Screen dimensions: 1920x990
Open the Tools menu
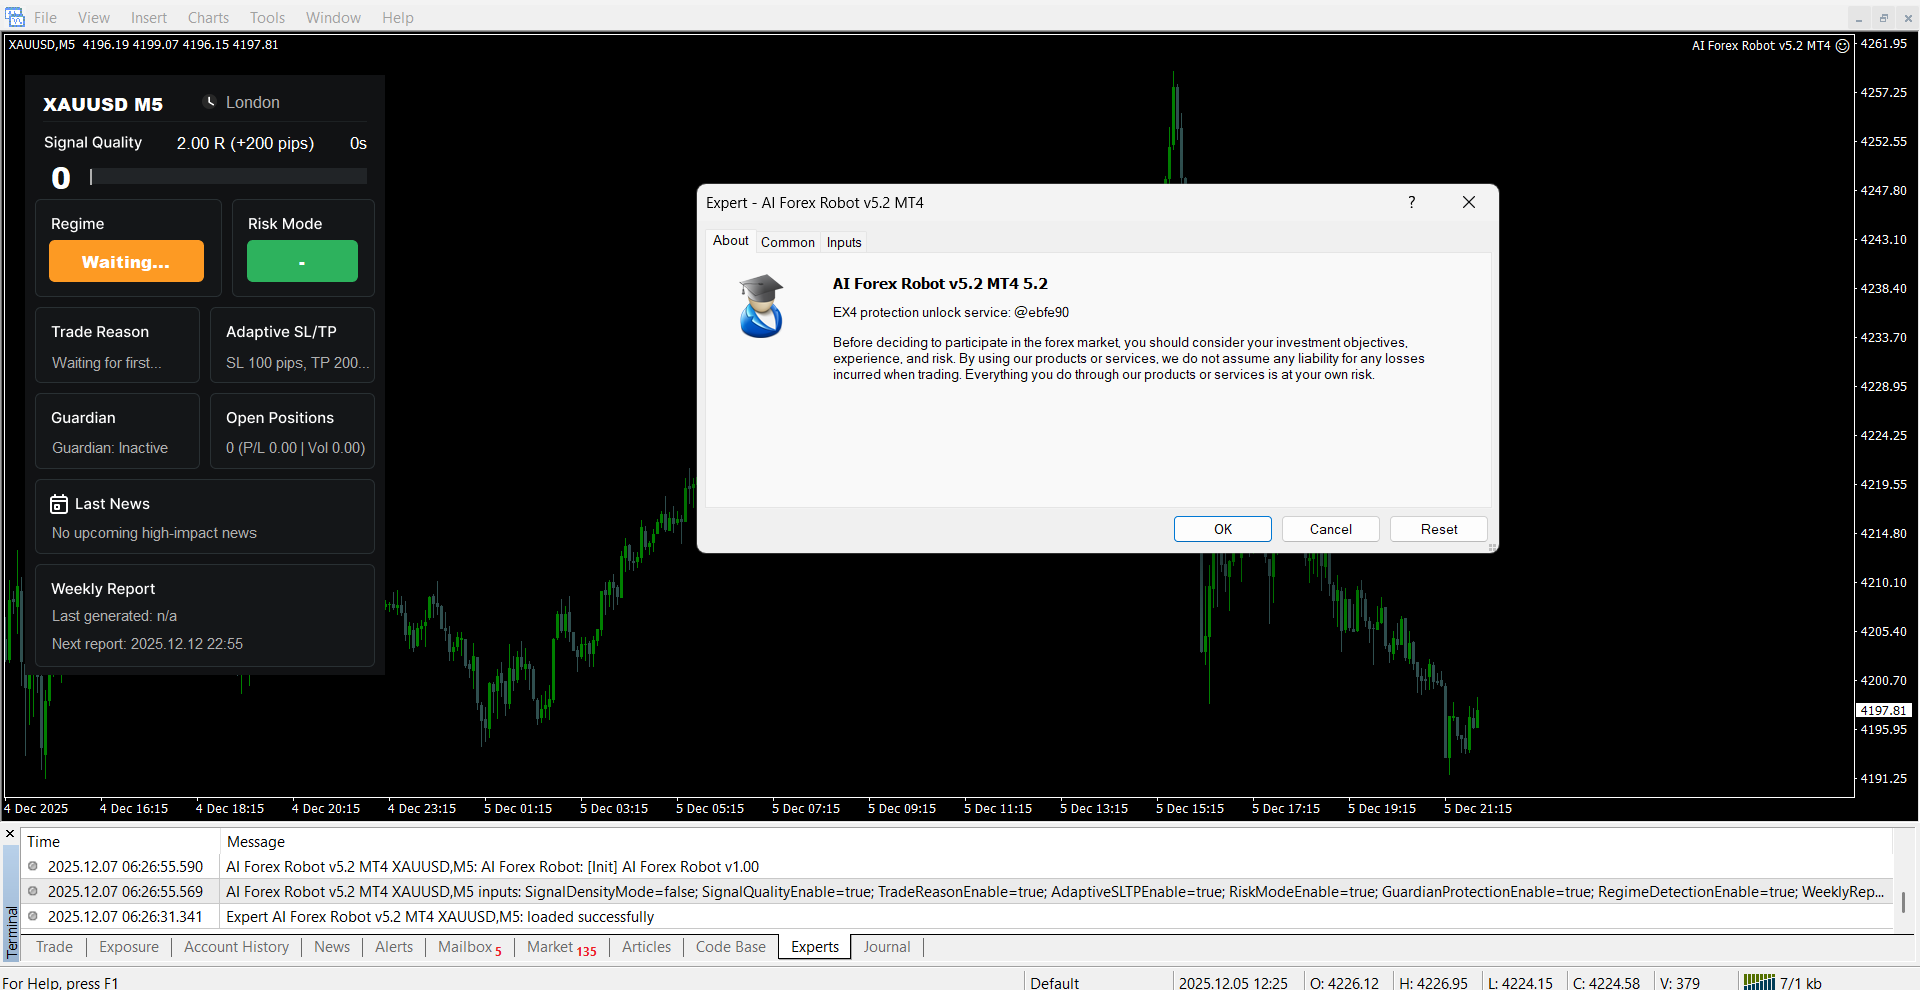[267, 18]
